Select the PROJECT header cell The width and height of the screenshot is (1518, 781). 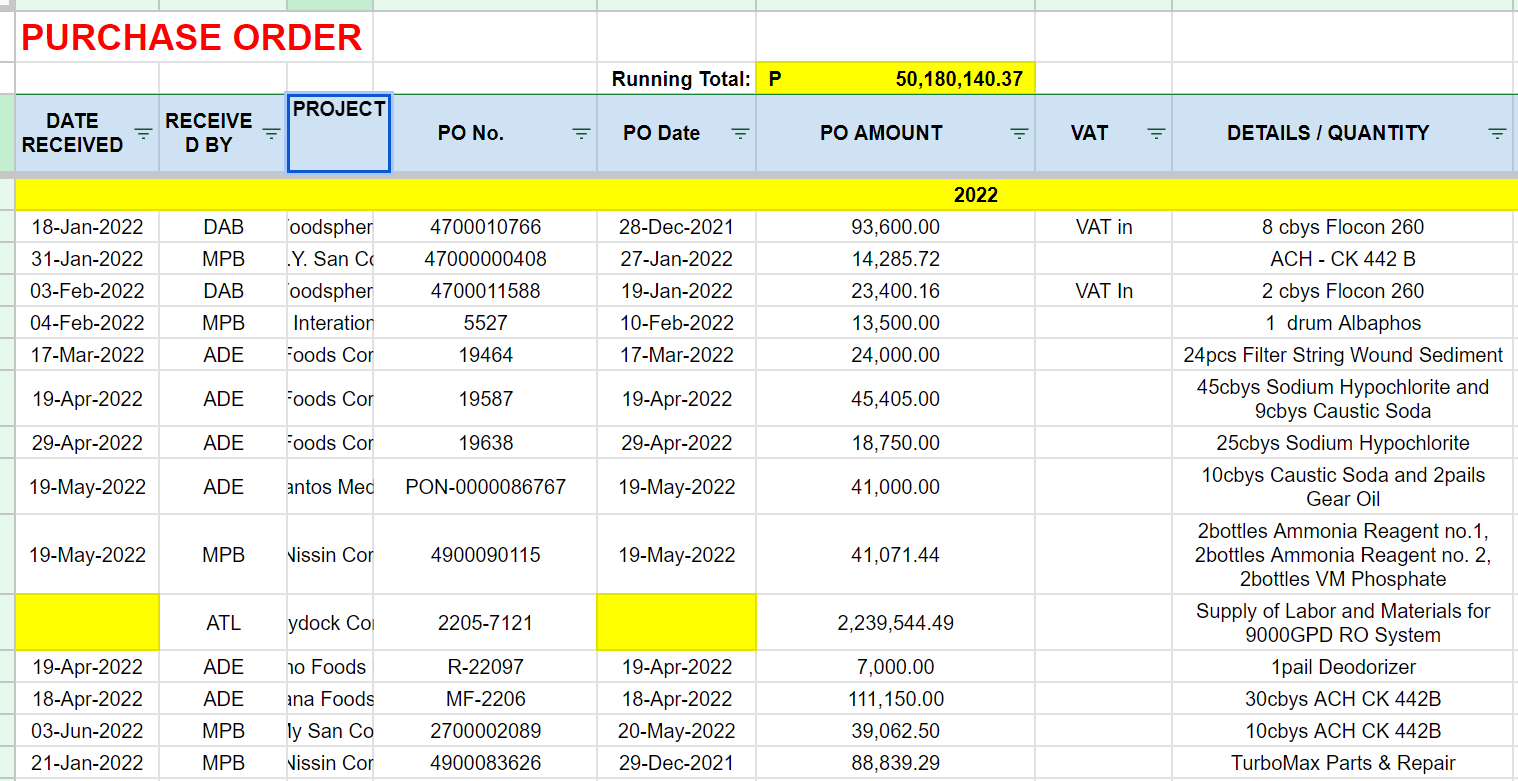[x=339, y=133]
